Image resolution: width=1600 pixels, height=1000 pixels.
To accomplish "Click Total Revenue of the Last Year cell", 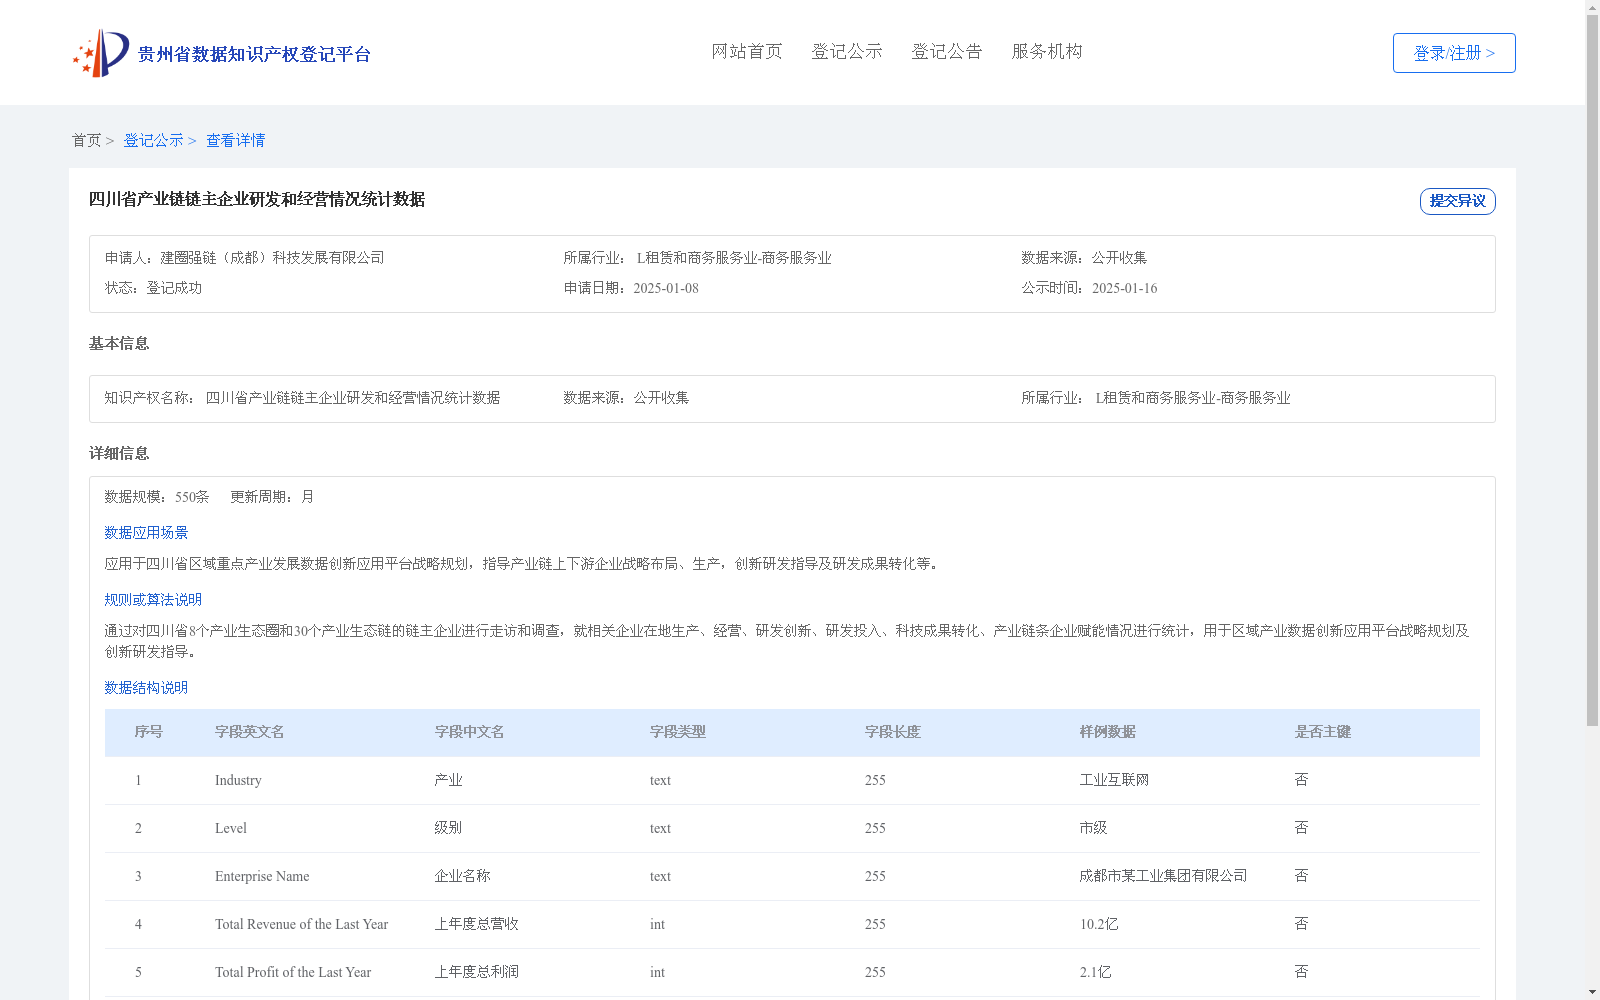I will pos(301,924).
